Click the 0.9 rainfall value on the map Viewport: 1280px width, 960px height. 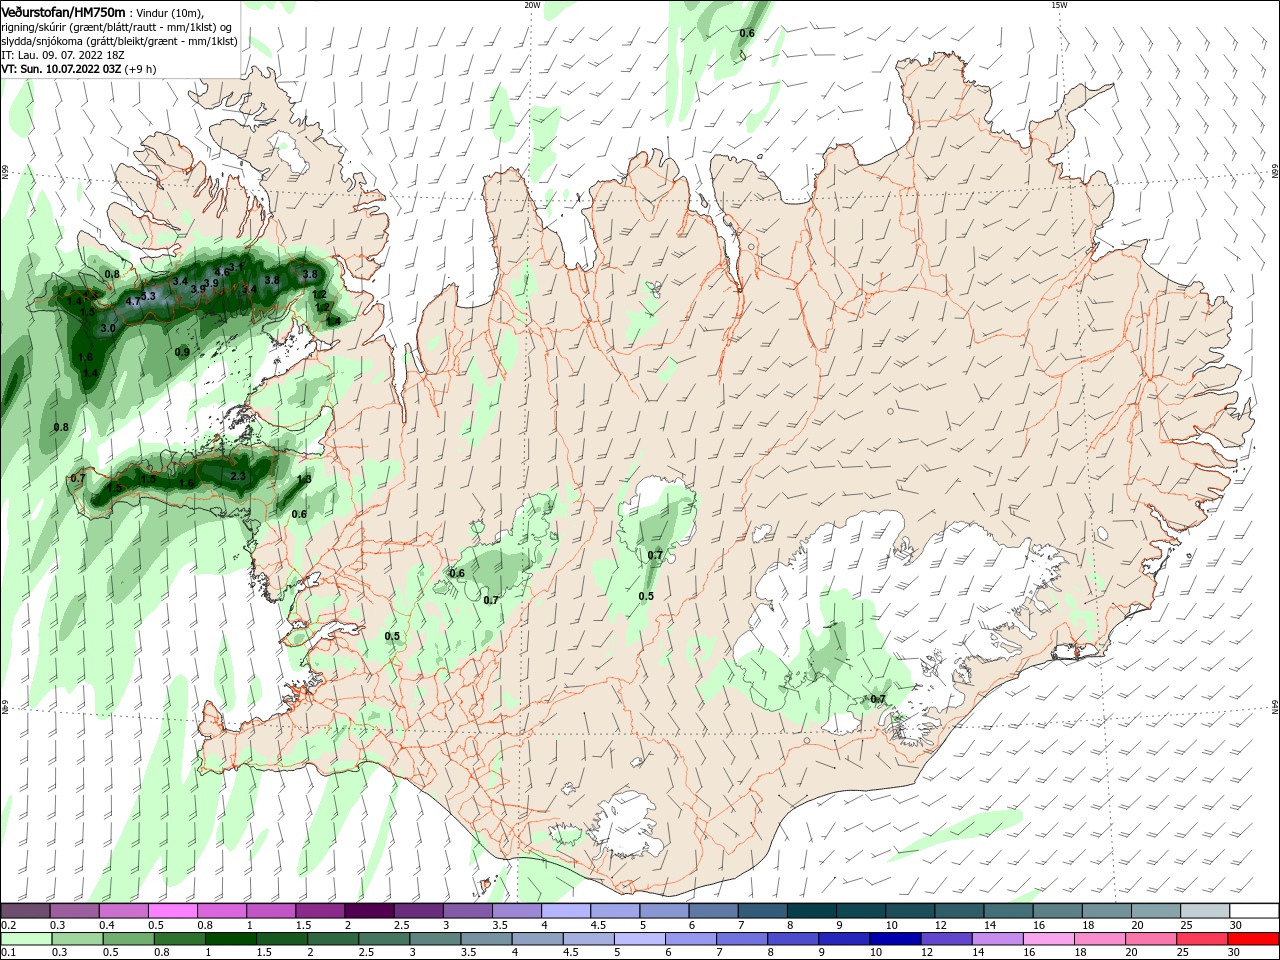tap(182, 352)
